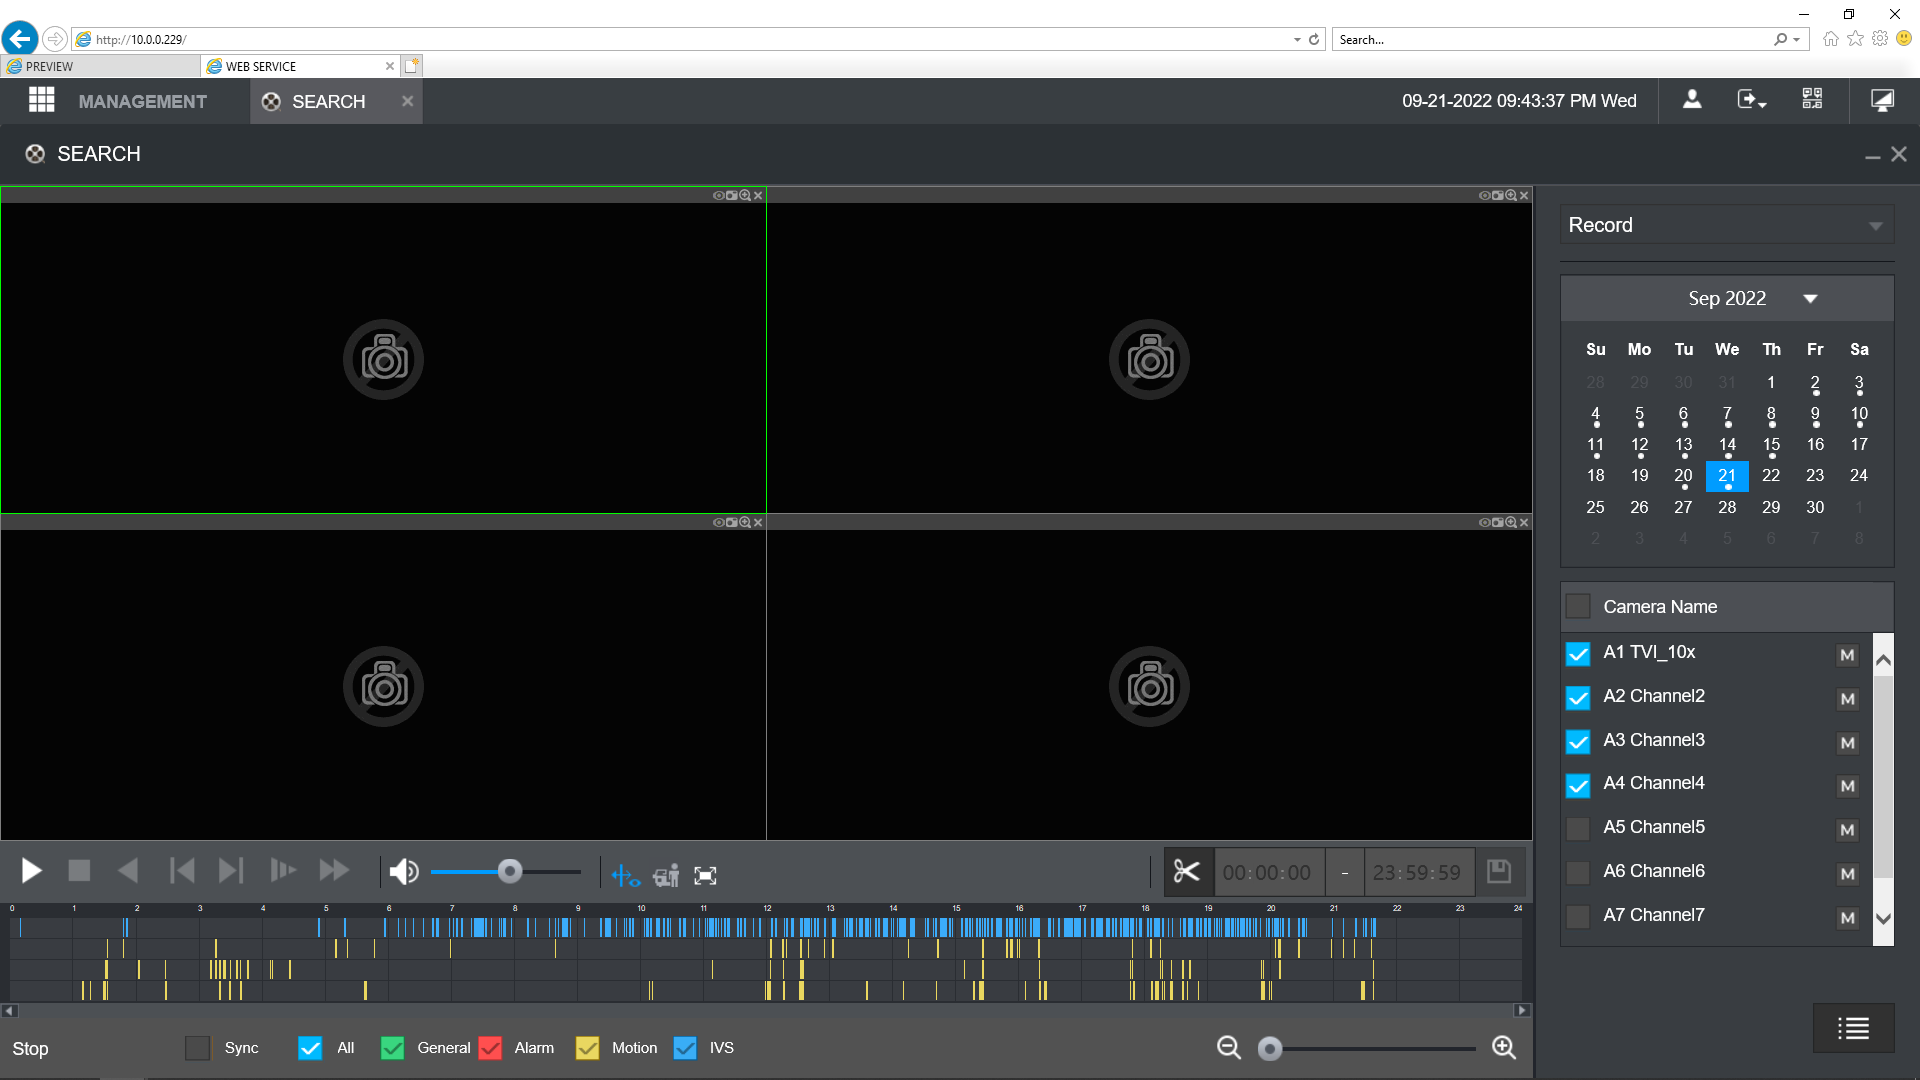Open the display output monitor icon
The height and width of the screenshot is (1080, 1920).
(1882, 100)
